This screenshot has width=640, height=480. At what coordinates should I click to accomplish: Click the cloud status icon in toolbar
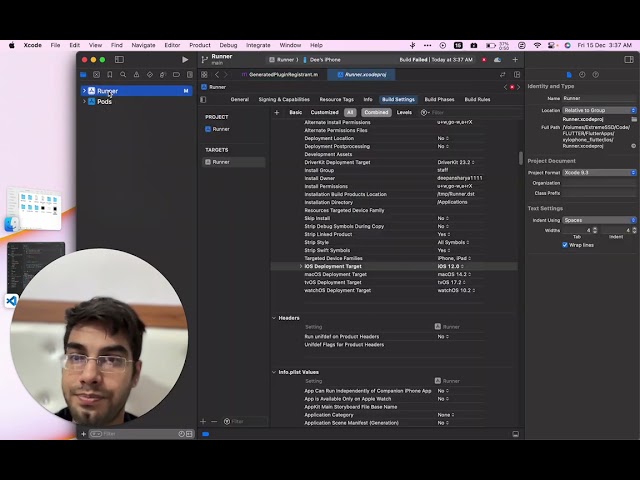pyautogui.click(x=498, y=60)
